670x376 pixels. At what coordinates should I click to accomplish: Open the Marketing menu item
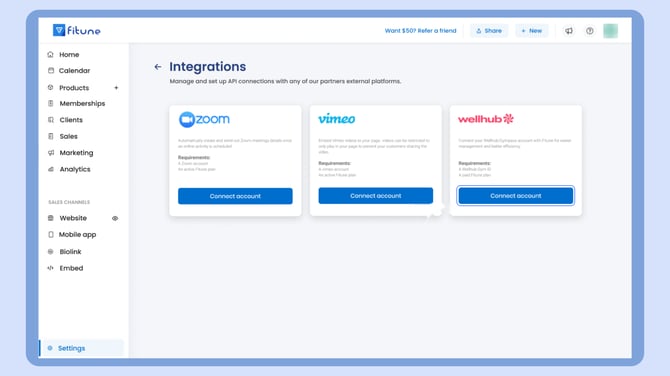[76, 153]
